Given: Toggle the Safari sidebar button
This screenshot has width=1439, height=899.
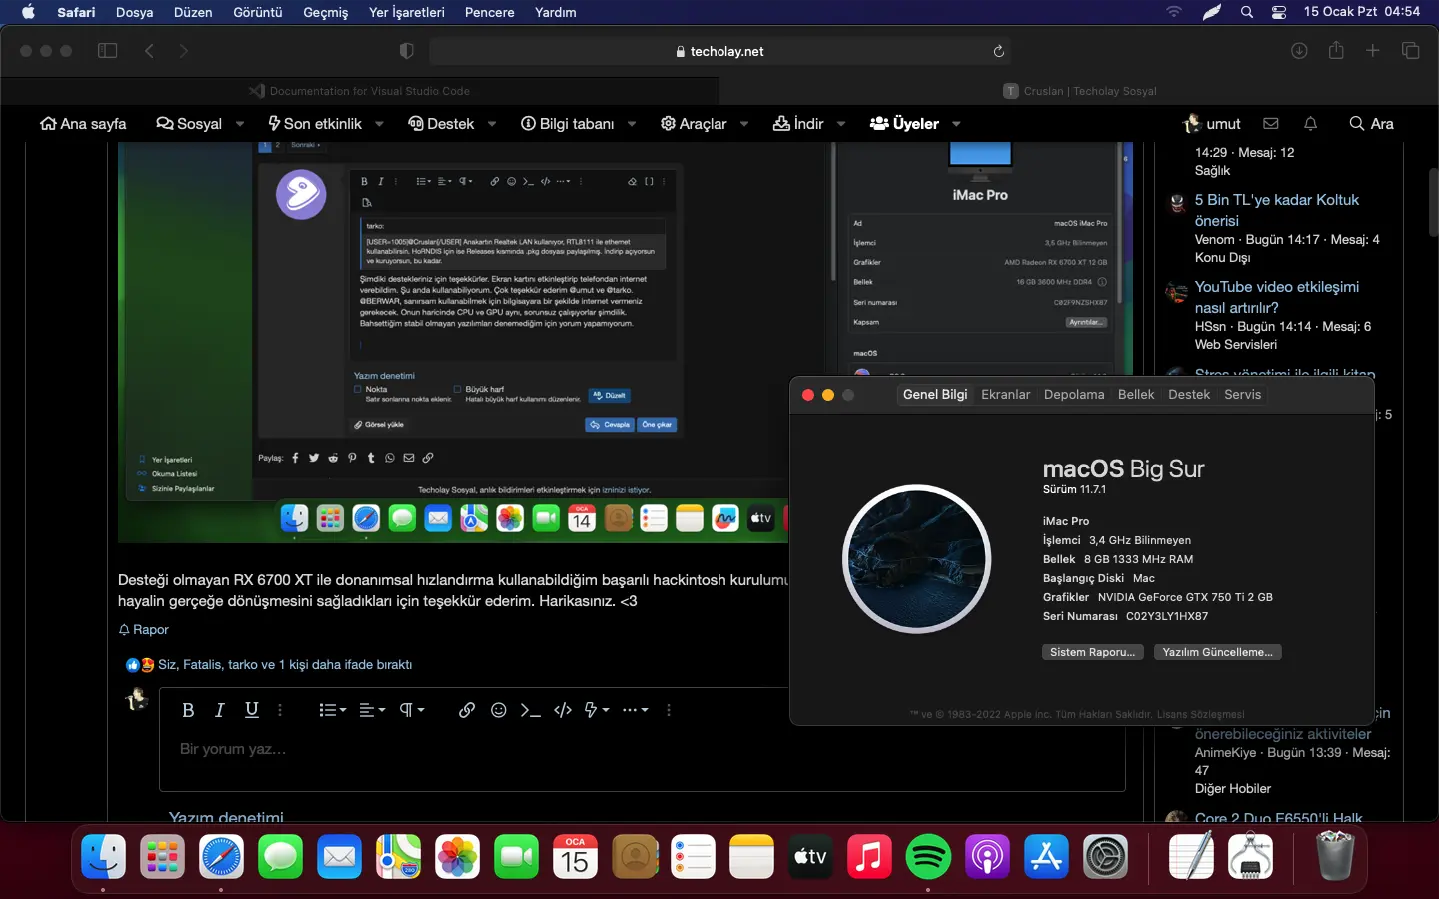Looking at the screenshot, I should click(108, 51).
